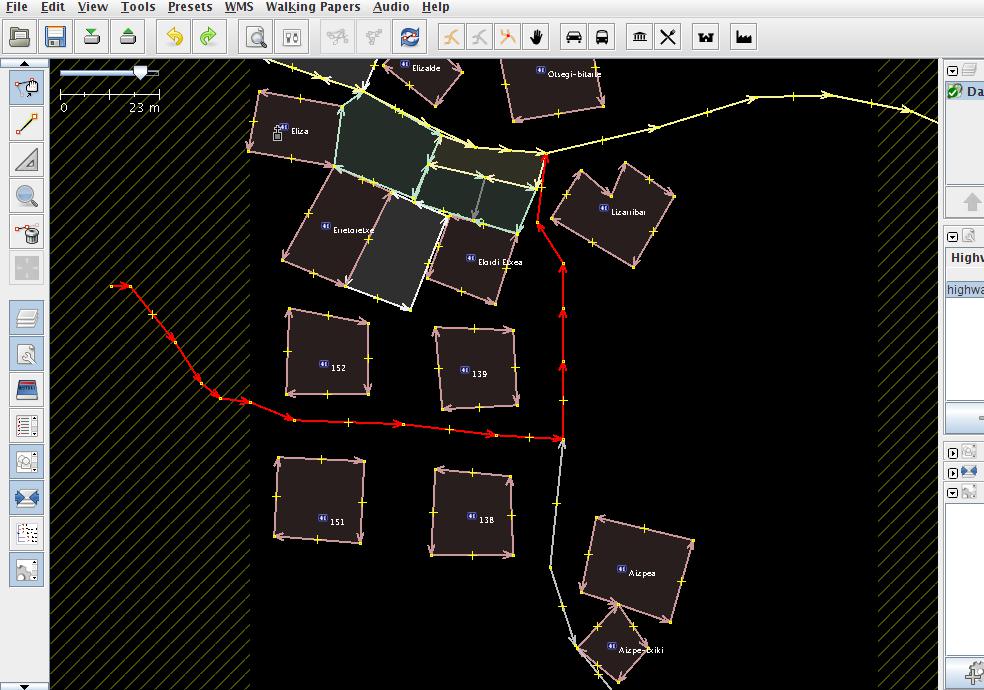This screenshot has width=984, height=690.
Task: Activate the Delete mode tool
Action: (x=27, y=232)
